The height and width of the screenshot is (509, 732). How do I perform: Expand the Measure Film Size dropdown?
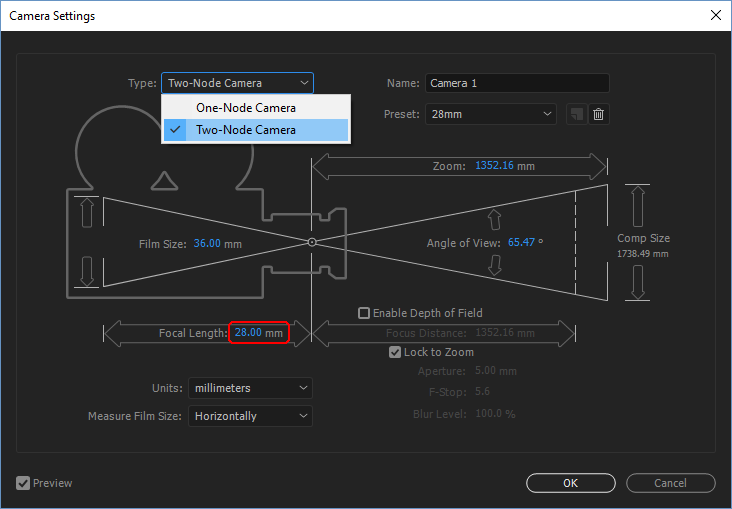pos(250,416)
